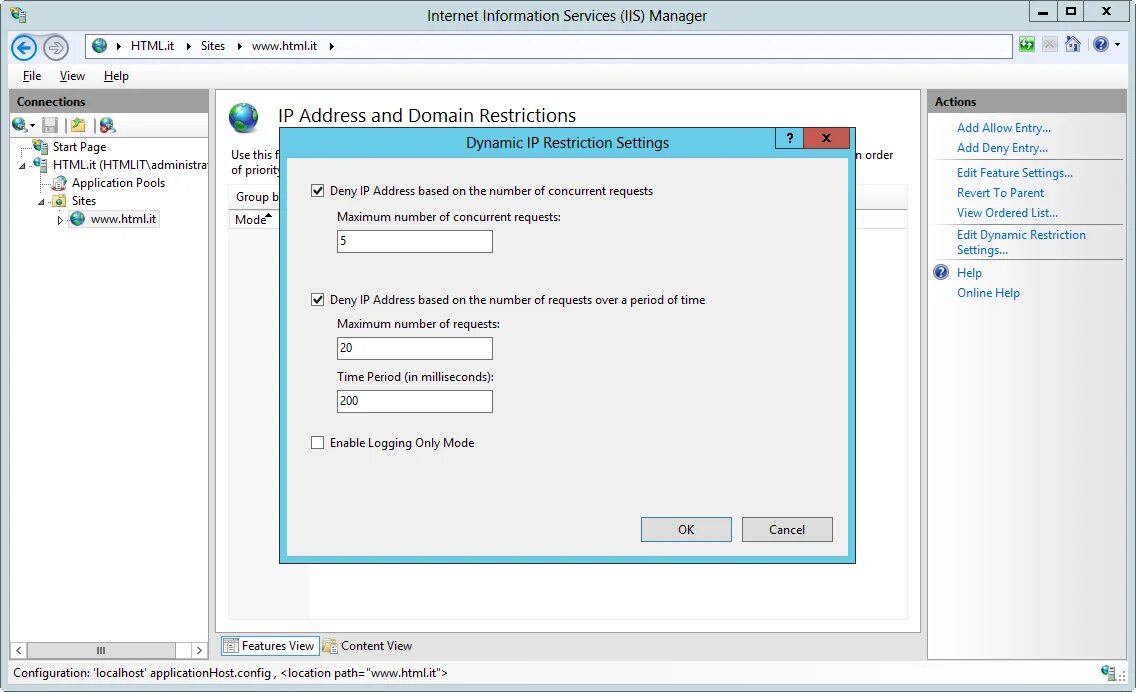Viewport: 1136px width, 692px height.
Task: Collapse the Sites tree node
Action: pyautogui.click(x=41, y=202)
